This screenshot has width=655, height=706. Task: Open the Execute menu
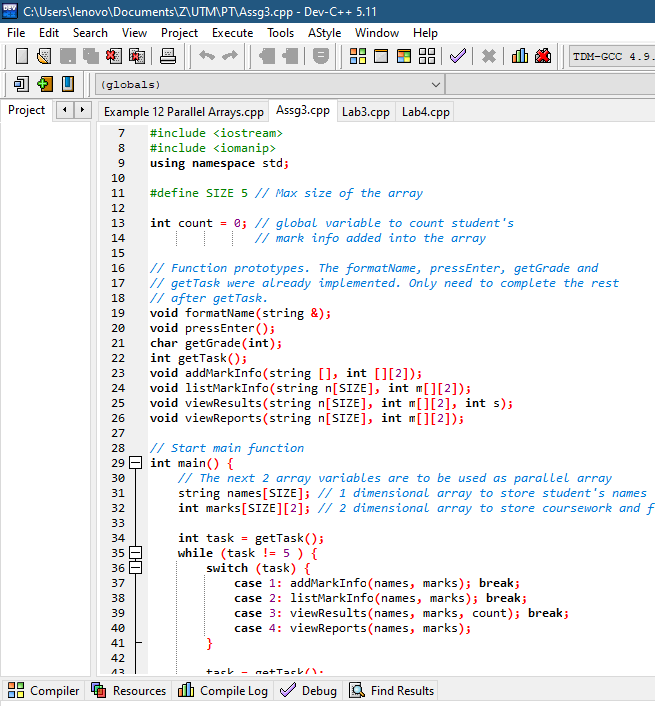point(232,33)
